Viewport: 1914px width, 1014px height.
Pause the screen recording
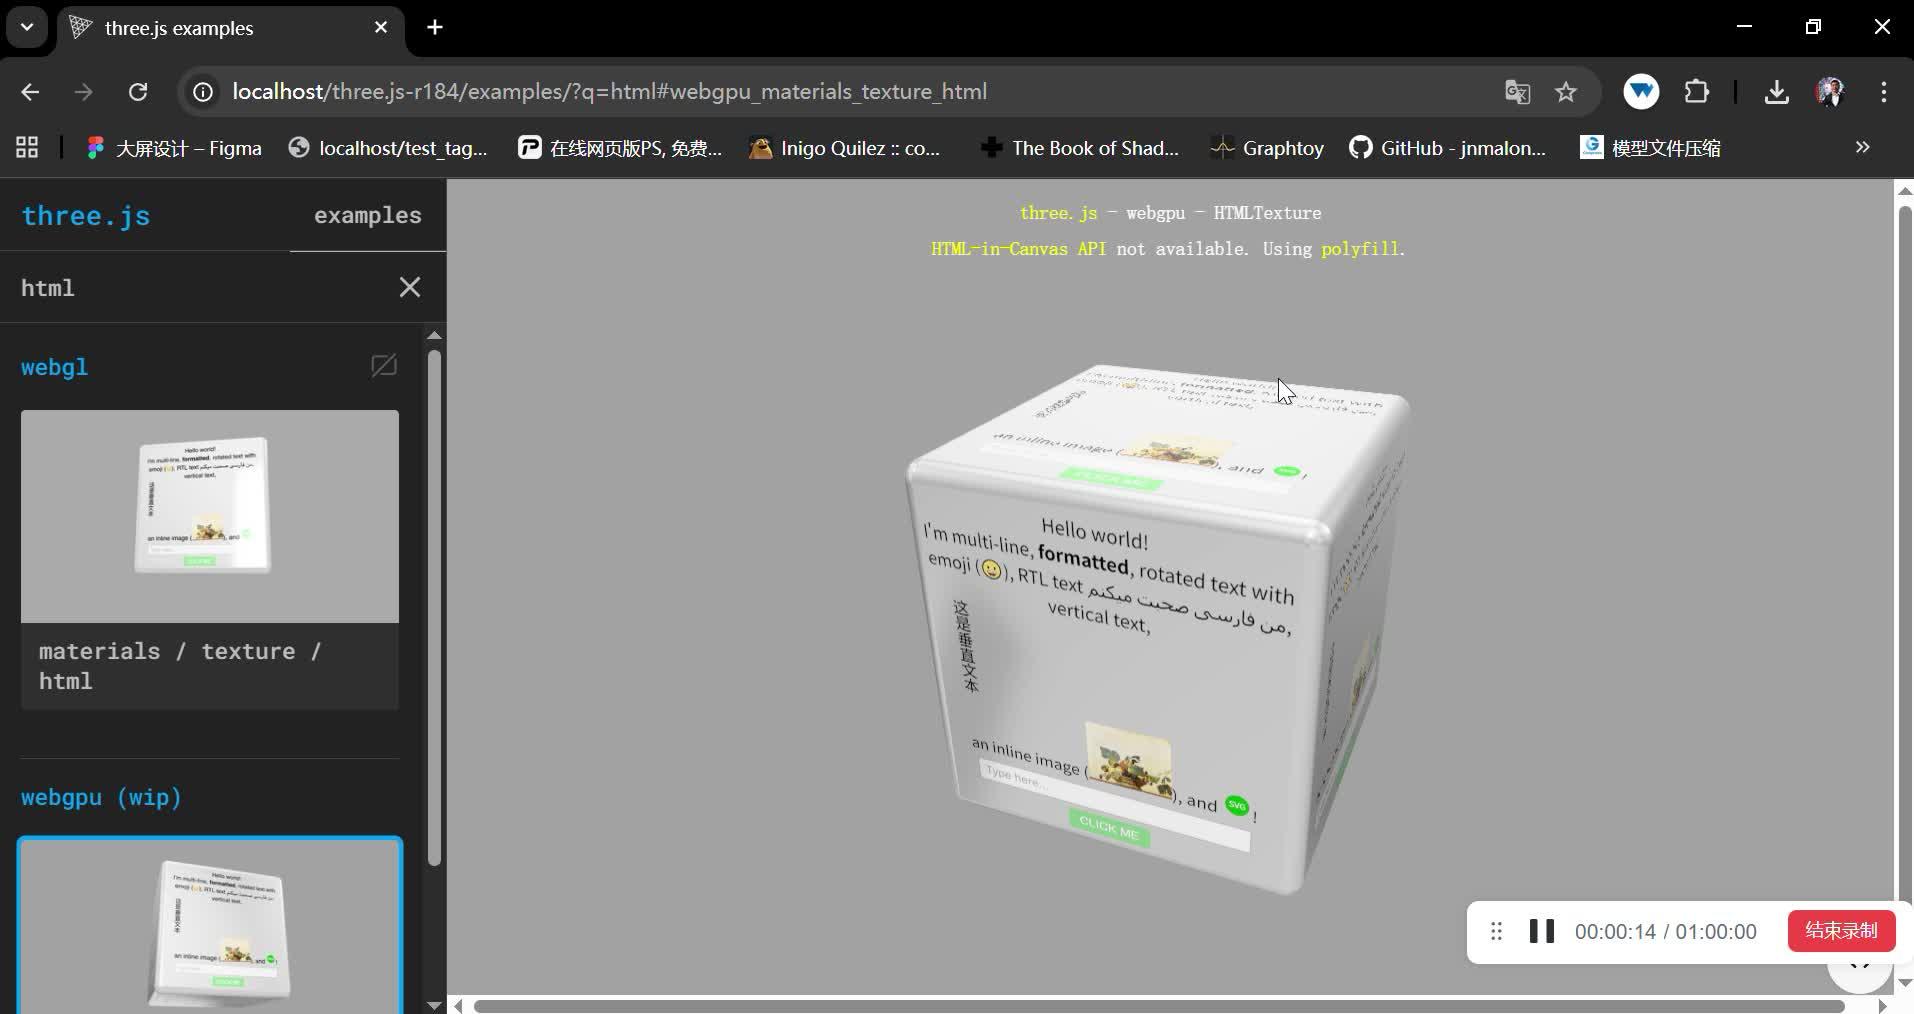click(1542, 932)
